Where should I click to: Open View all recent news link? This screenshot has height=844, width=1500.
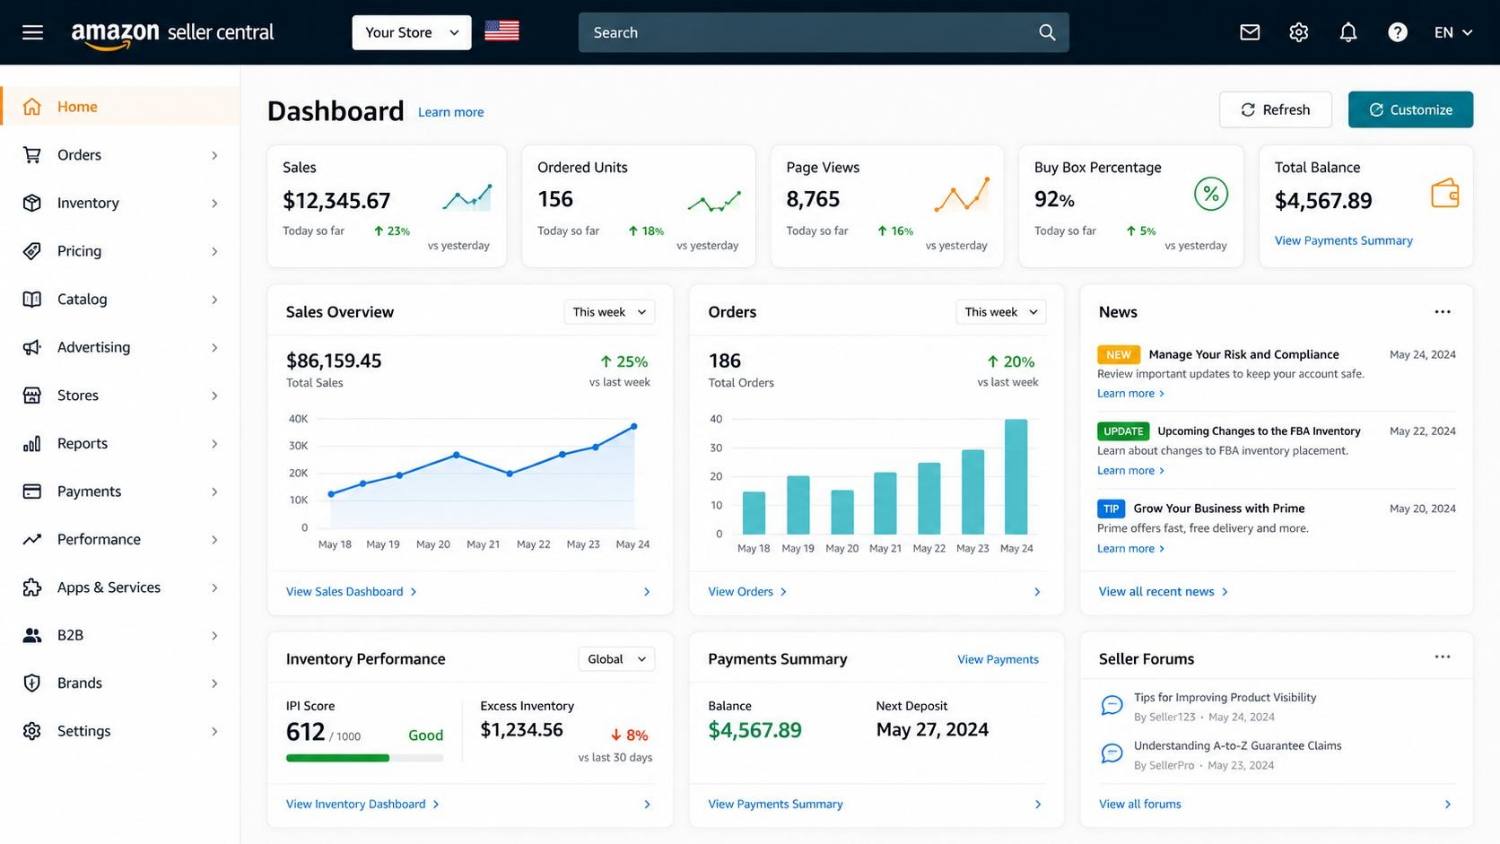(x=1163, y=591)
